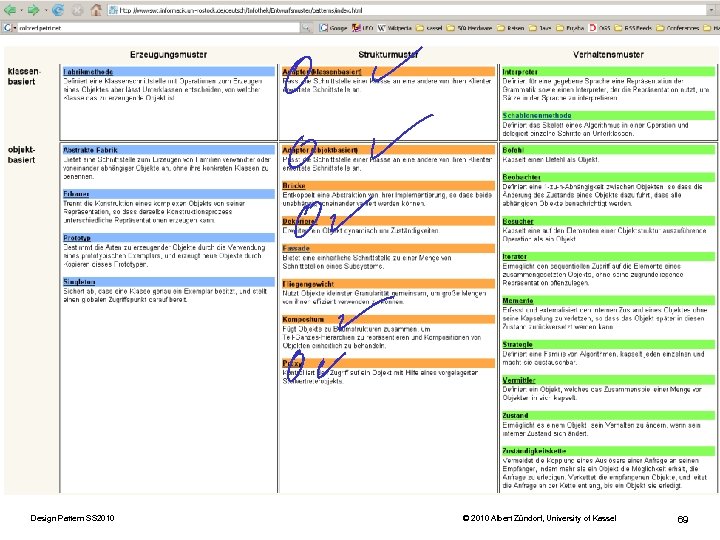Screen dimensions: 720x540
Task: Click the magnifier search button
Action: (305, 28)
